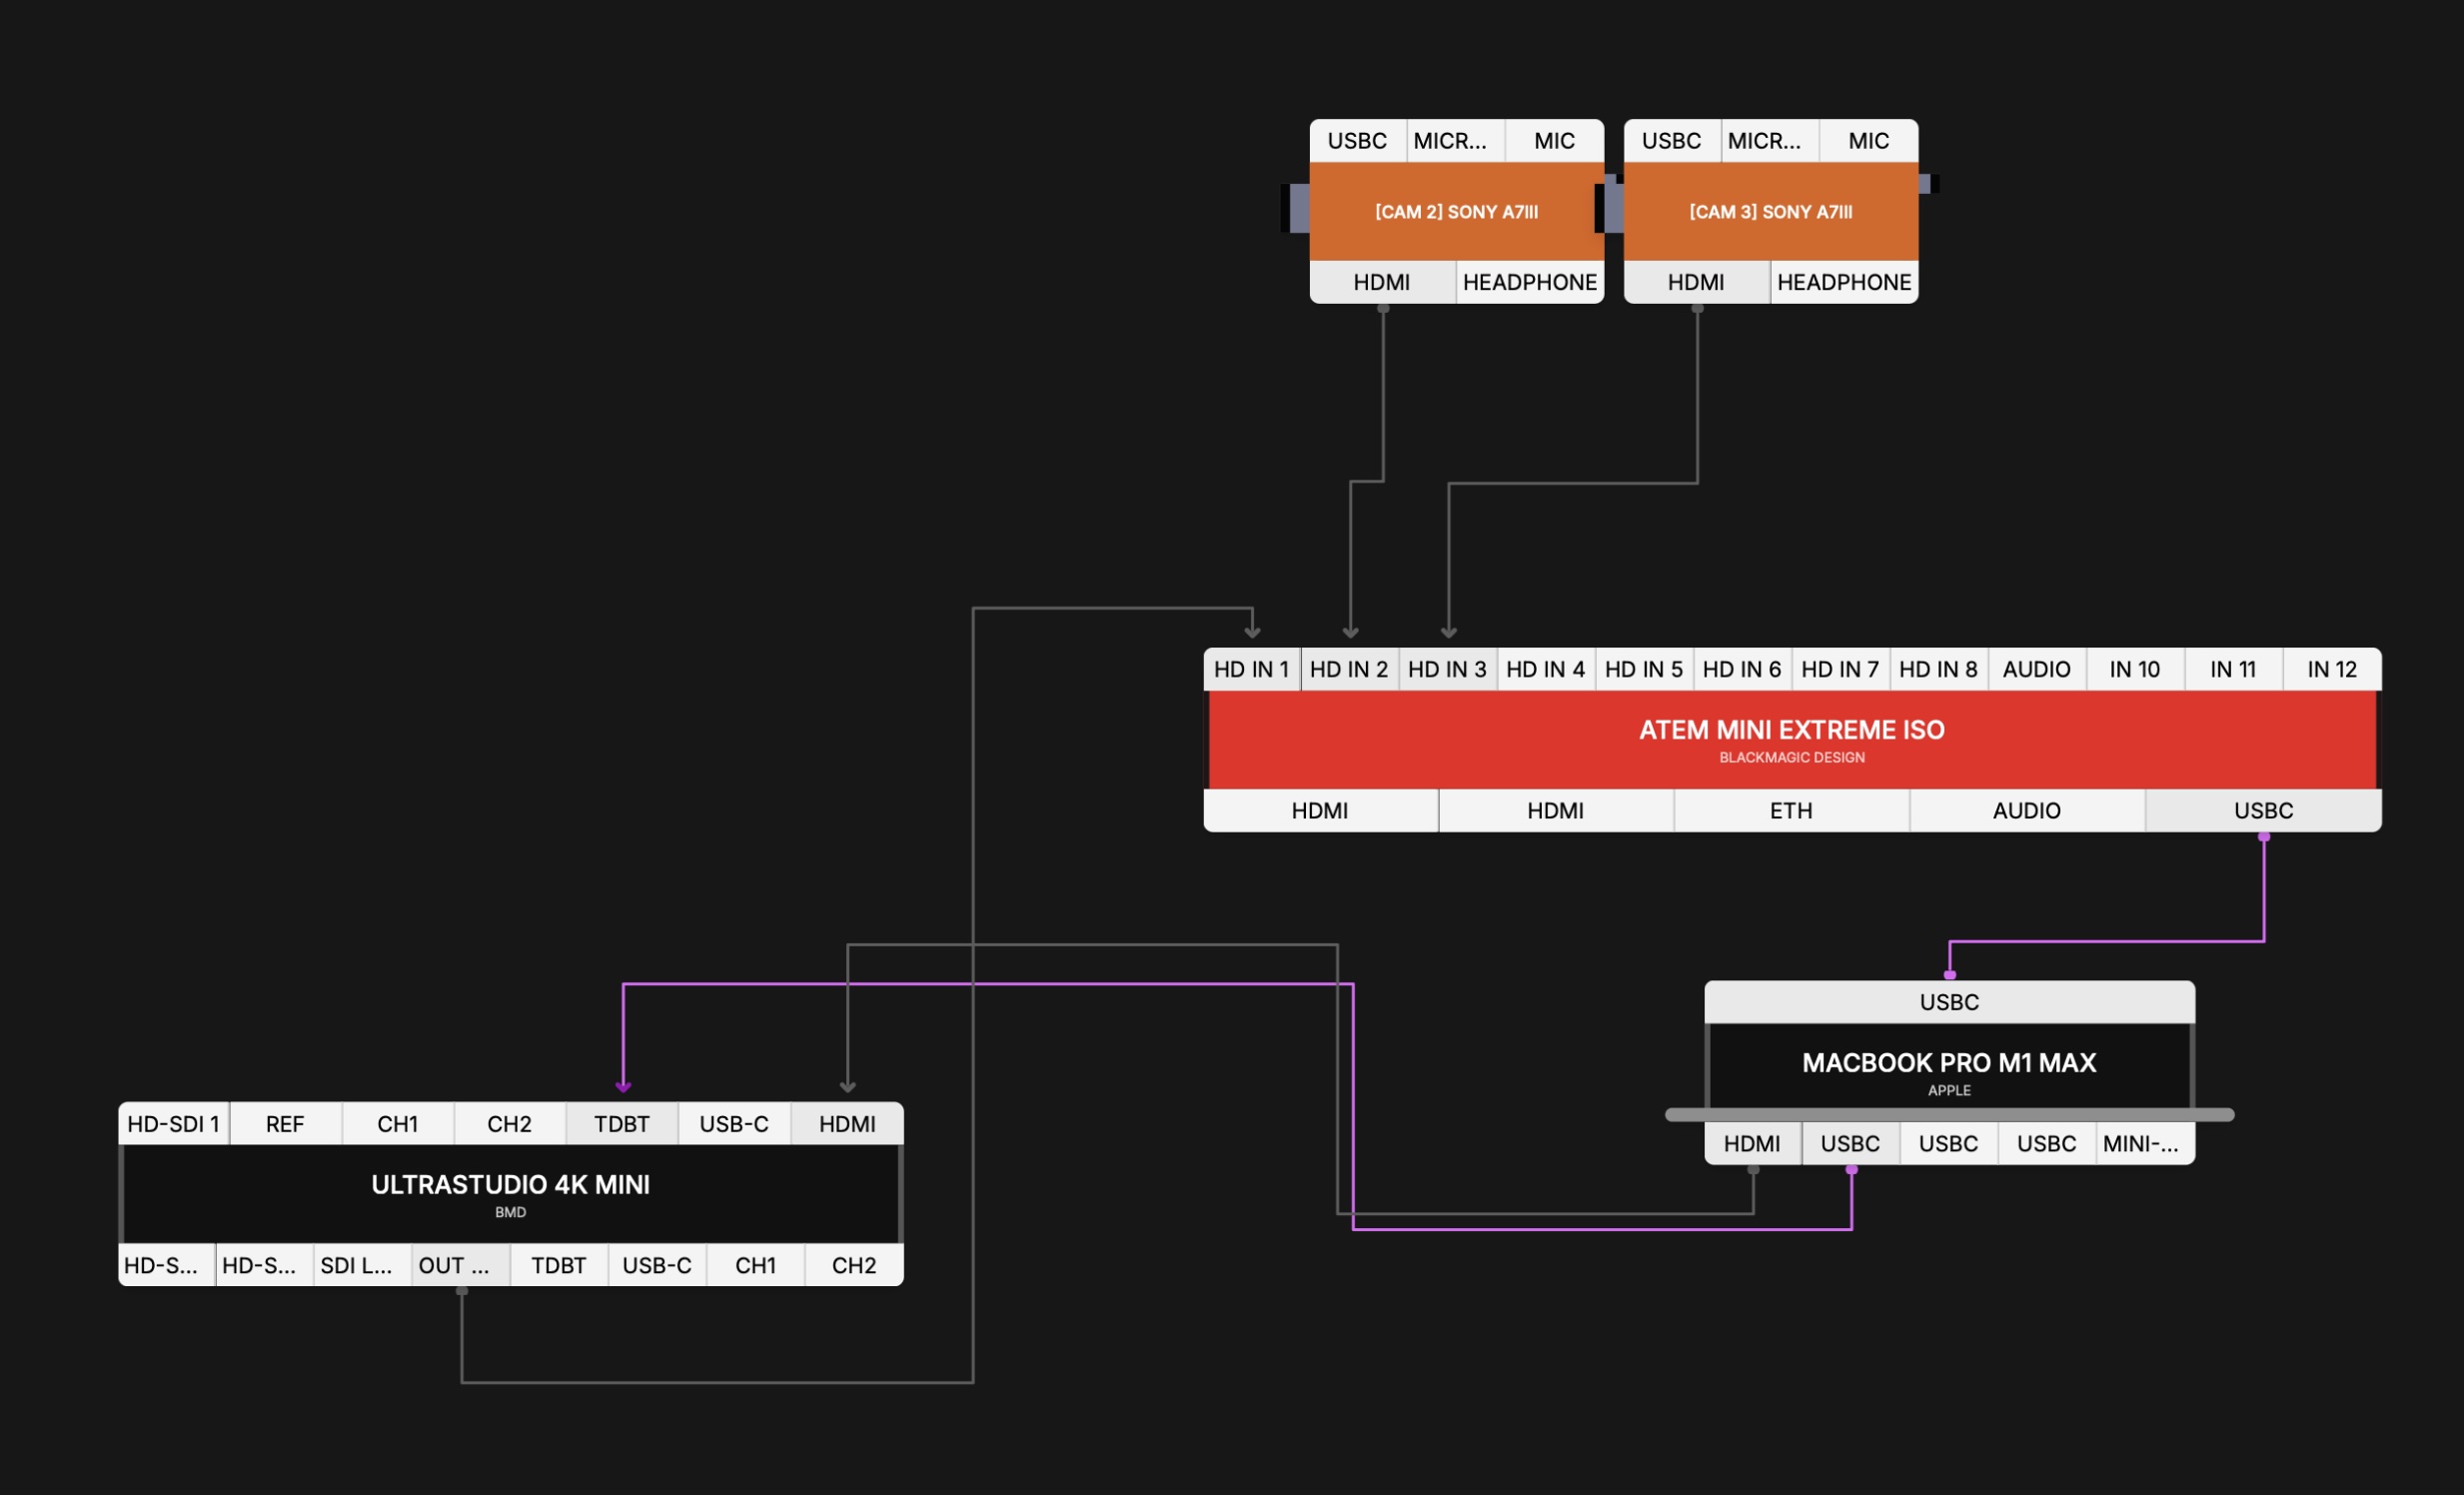Image resolution: width=2464 pixels, height=1495 pixels.
Task: Click top USB-C port on UltraStudio
Action: coord(734,1124)
